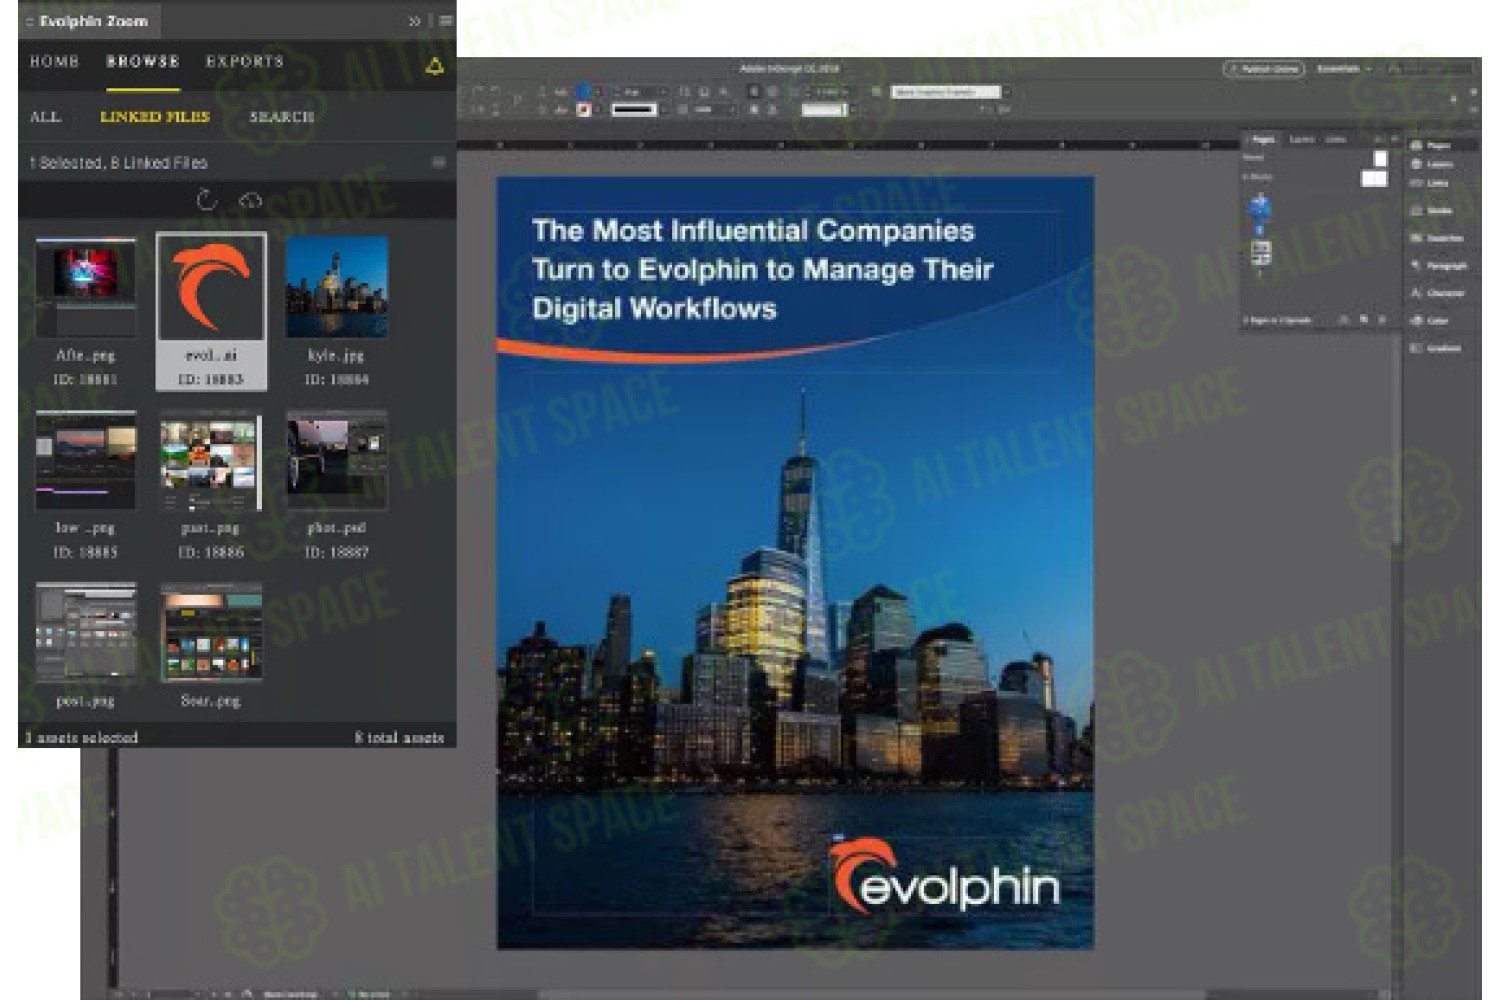Select the ALL sub-tab
This screenshot has height=1000, width=1500.
45,117
